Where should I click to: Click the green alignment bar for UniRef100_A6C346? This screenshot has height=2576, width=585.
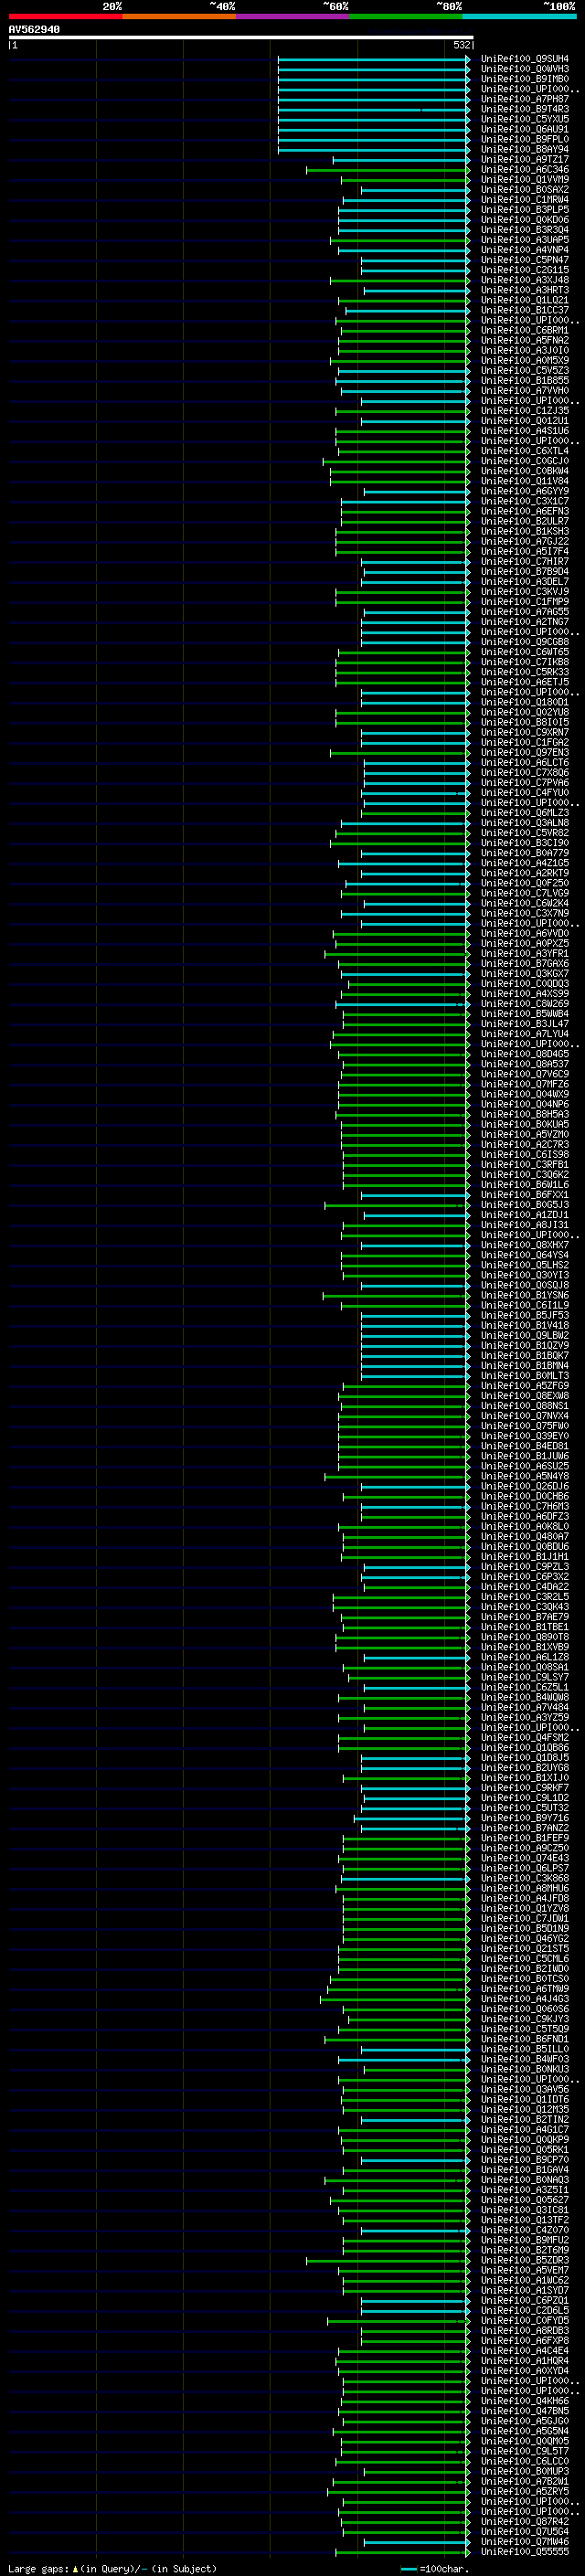pos(388,169)
